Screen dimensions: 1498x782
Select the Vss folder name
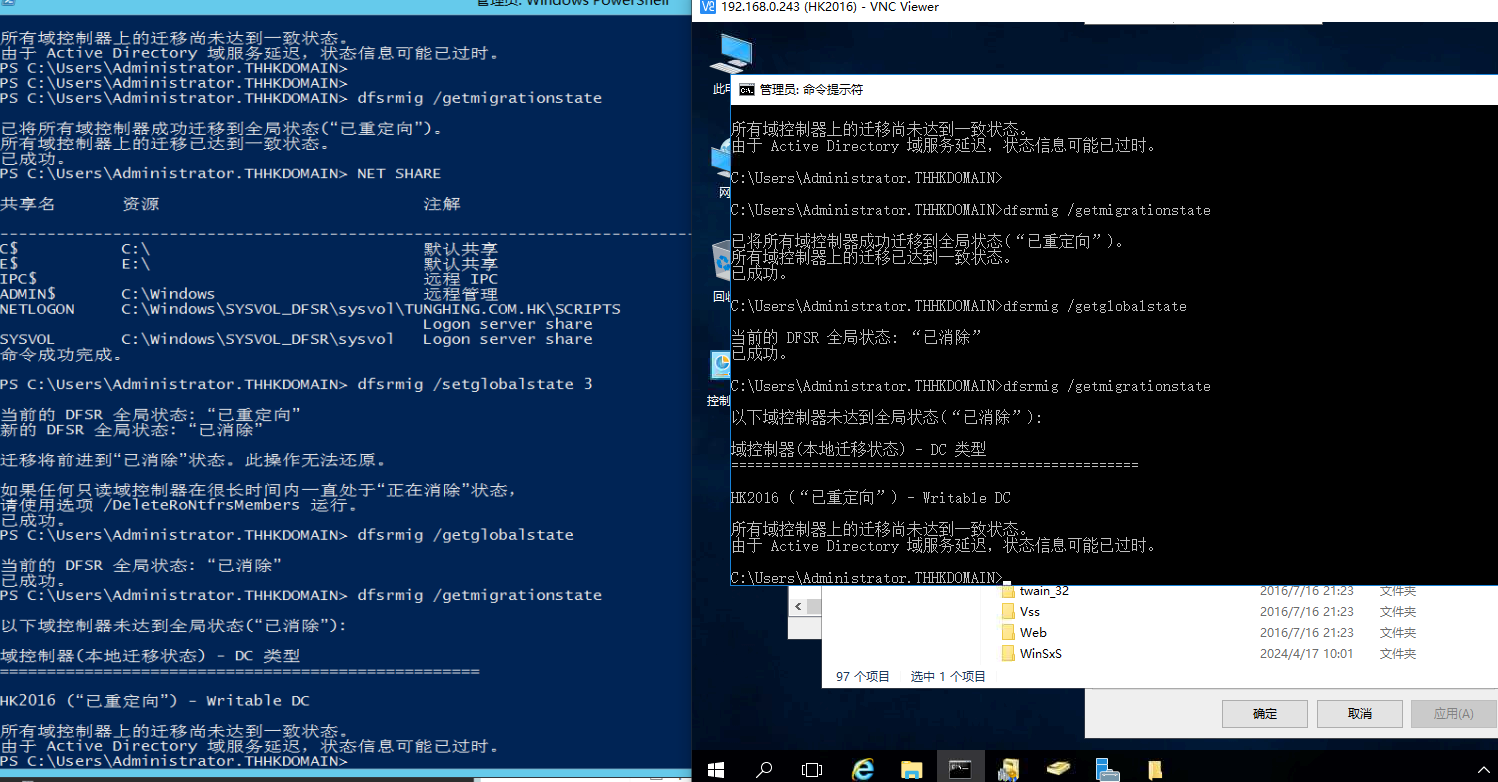pyautogui.click(x=1030, y=611)
